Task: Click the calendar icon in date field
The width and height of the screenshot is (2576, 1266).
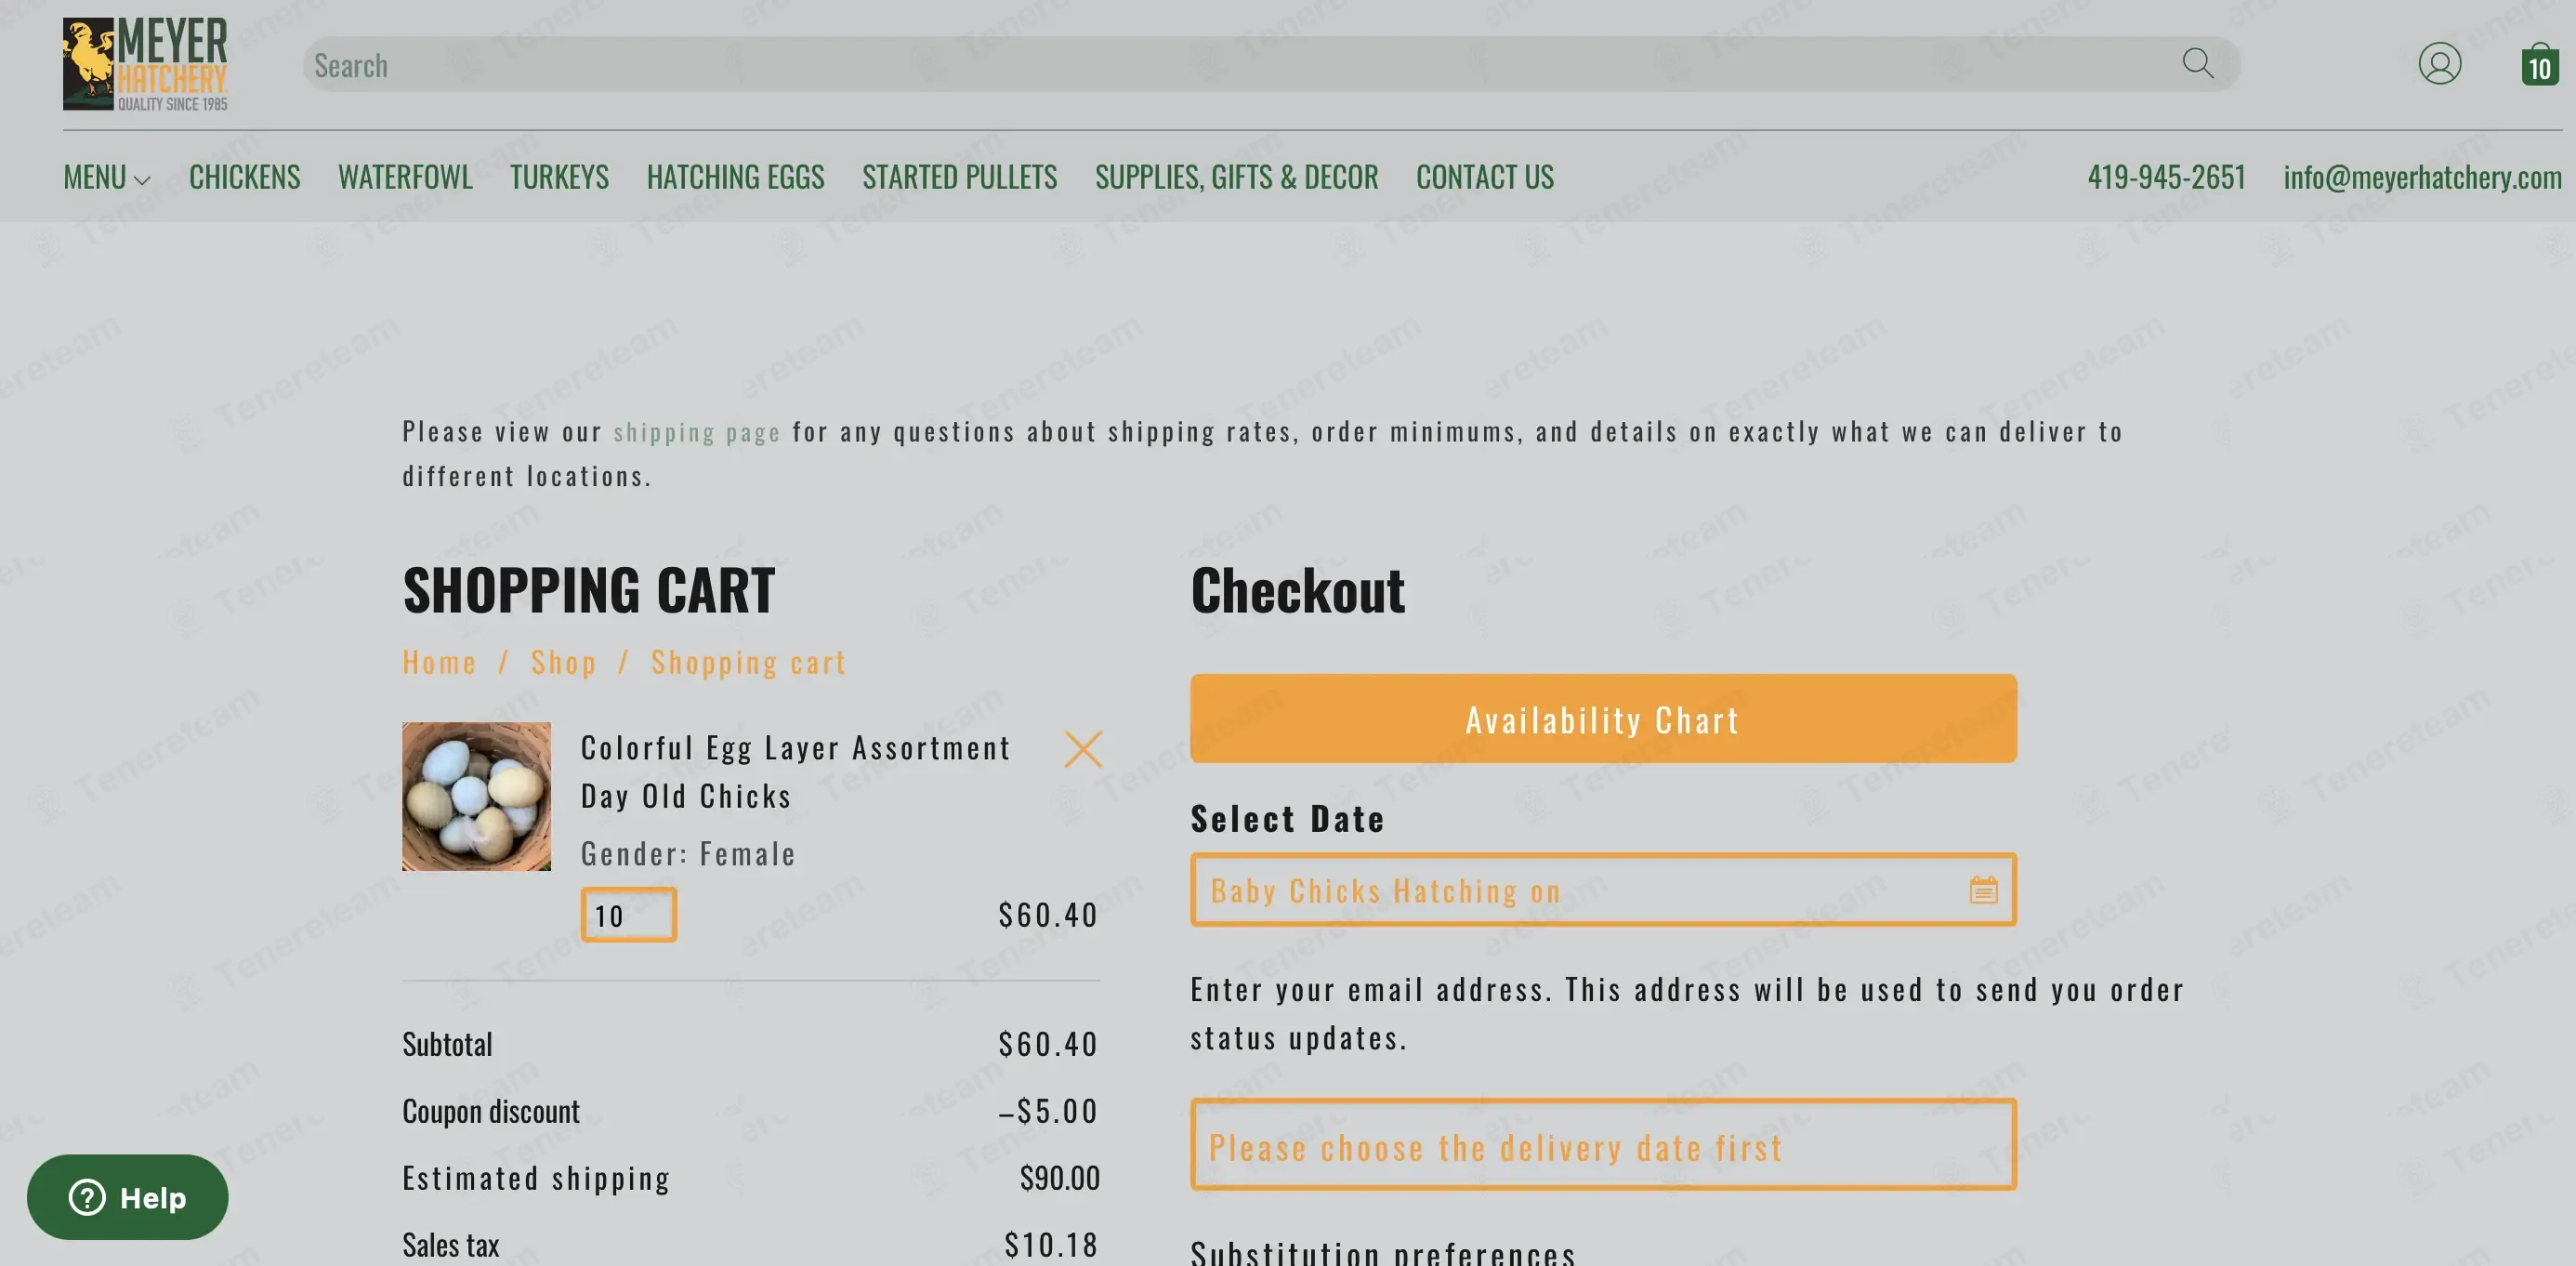Action: pyautogui.click(x=1982, y=890)
